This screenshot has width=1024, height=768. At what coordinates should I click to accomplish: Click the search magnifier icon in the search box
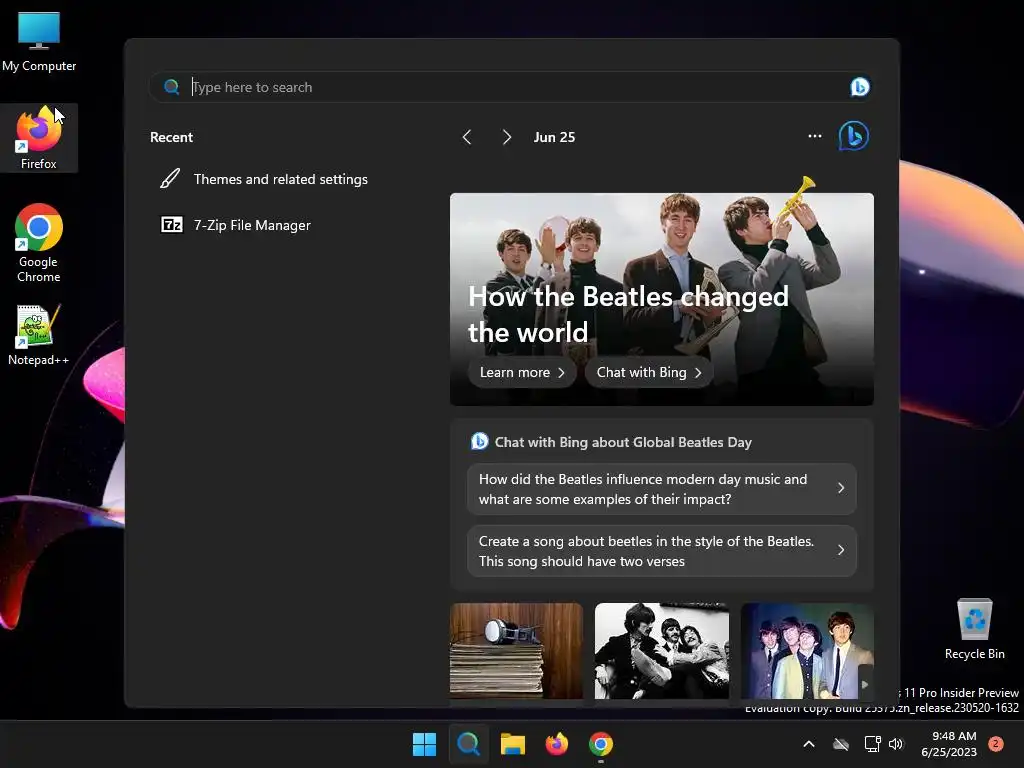point(171,87)
